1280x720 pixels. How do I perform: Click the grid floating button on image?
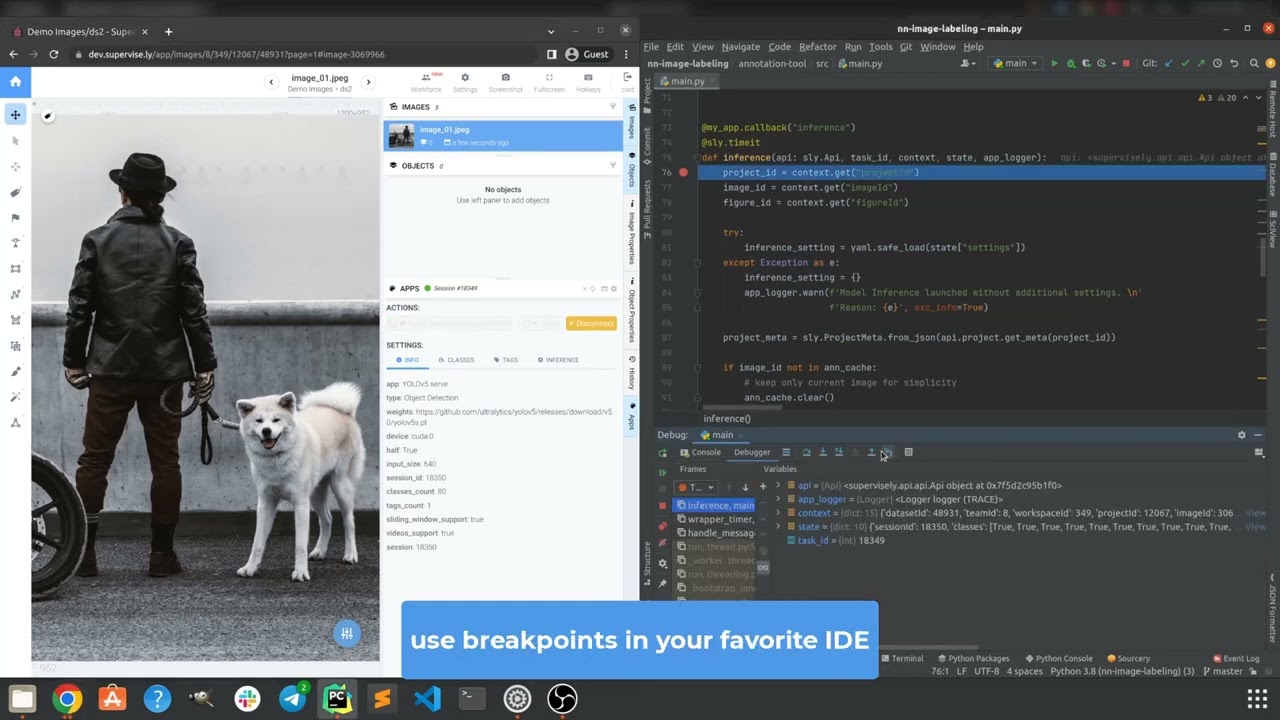347,633
